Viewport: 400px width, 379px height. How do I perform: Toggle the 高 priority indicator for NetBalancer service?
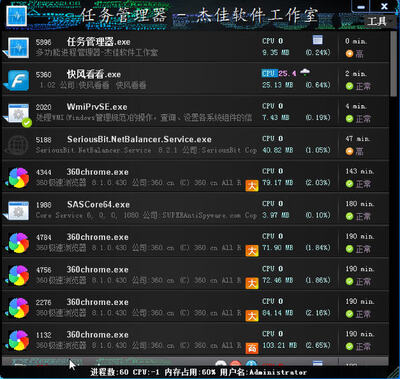pyautogui.click(x=354, y=151)
